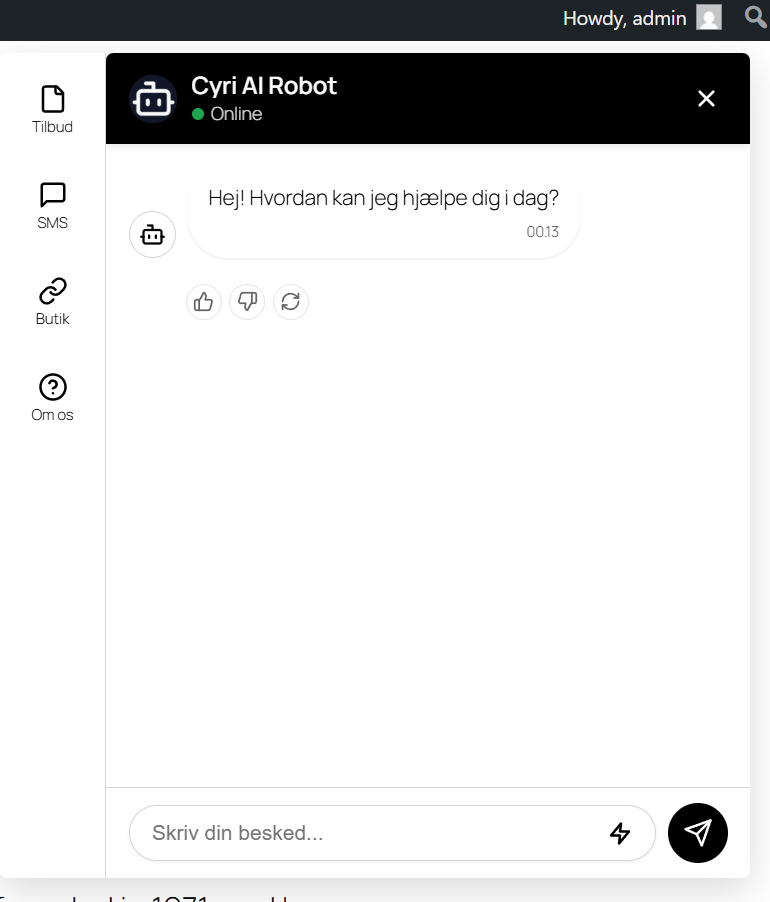The height and width of the screenshot is (902, 770).
Task: Click the 'Cyri AI Robot' title
Action: click(x=264, y=86)
